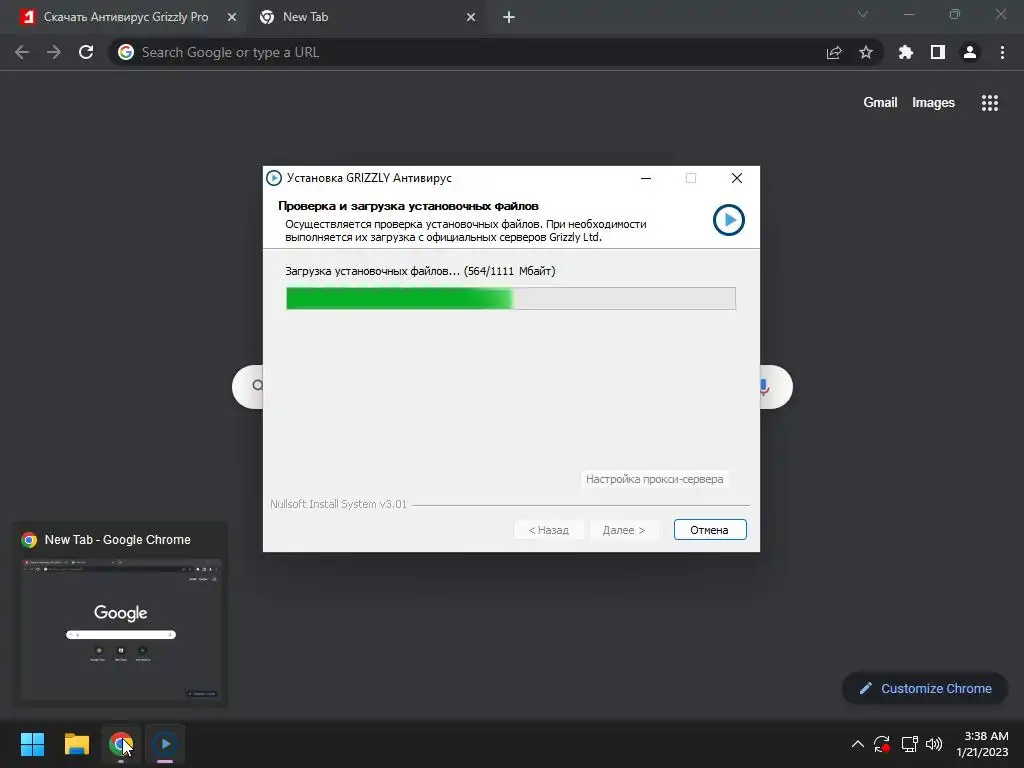
Task: Click the Nullsoft Install System v3.01 text
Action: coord(338,504)
